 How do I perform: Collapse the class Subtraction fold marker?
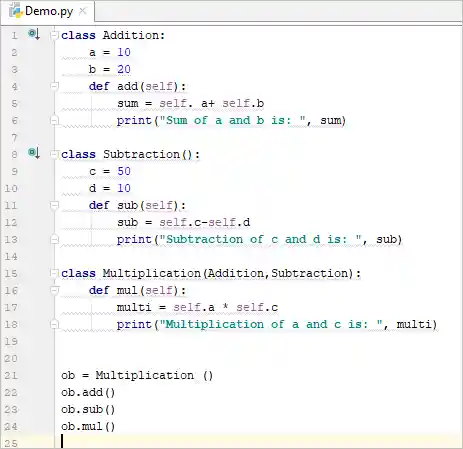coord(54,154)
